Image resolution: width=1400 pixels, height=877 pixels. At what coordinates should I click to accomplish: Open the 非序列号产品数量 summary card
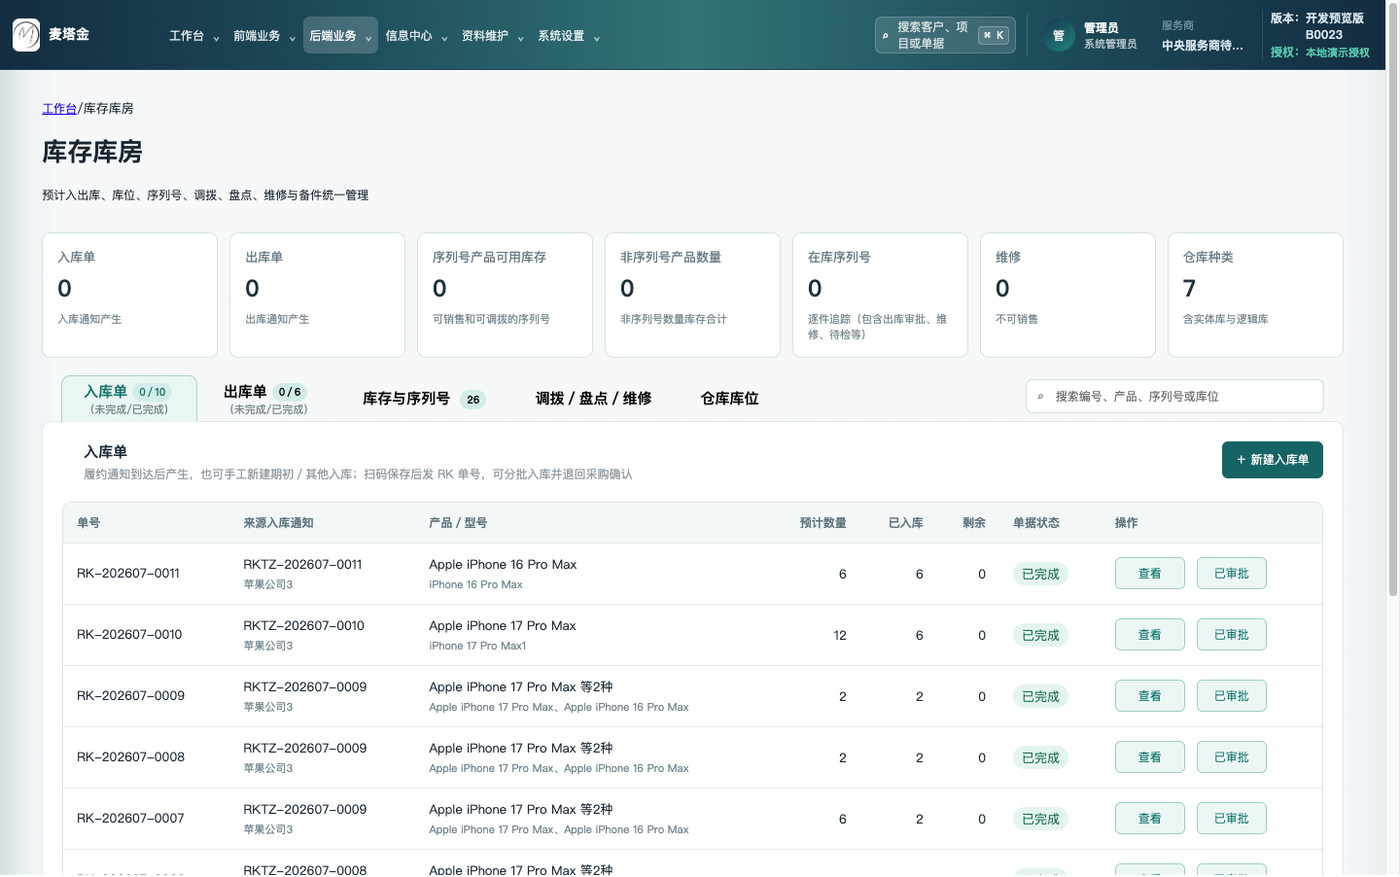[x=693, y=295]
